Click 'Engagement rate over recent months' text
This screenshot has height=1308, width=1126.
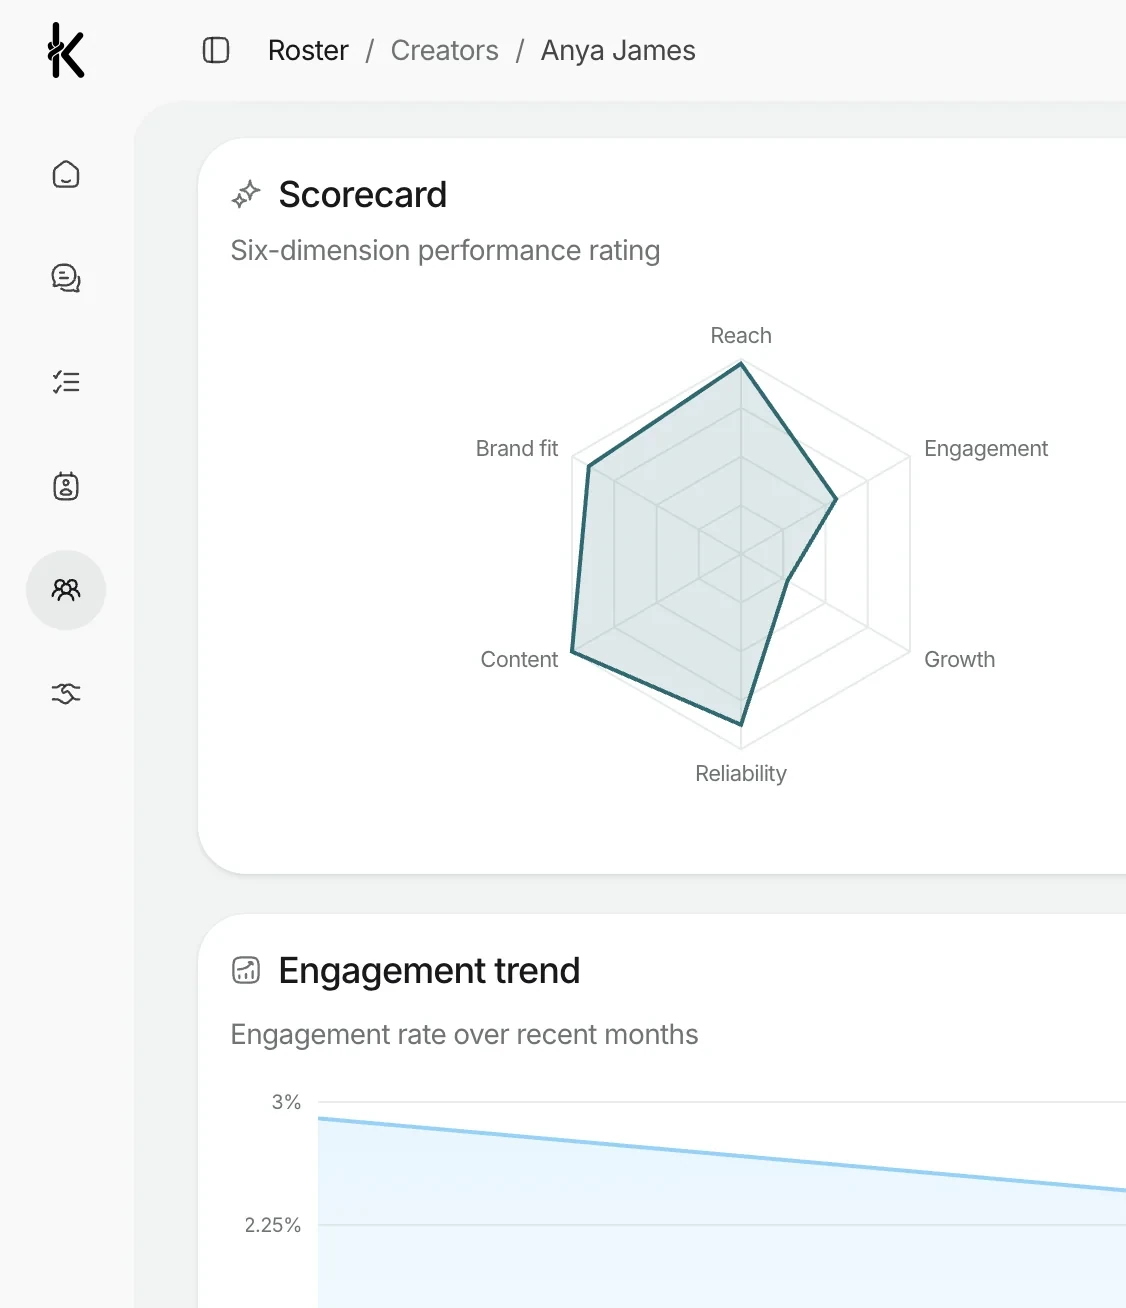click(464, 1034)
